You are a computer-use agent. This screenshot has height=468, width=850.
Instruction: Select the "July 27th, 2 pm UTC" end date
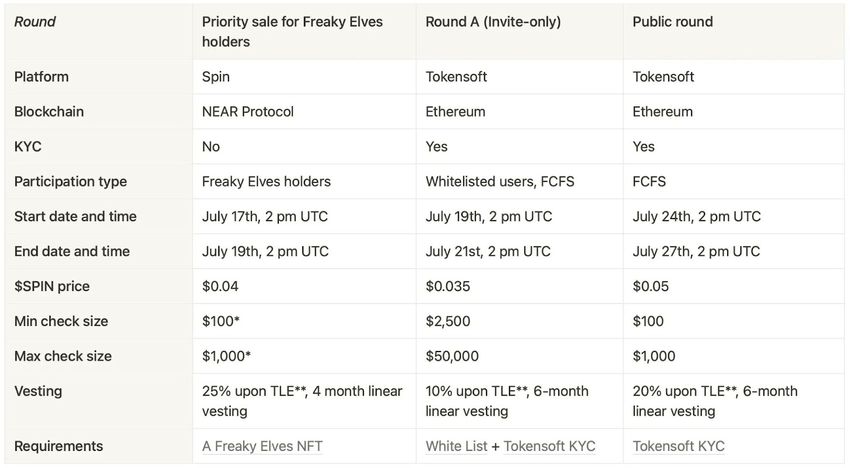click(x=696, y=251)
